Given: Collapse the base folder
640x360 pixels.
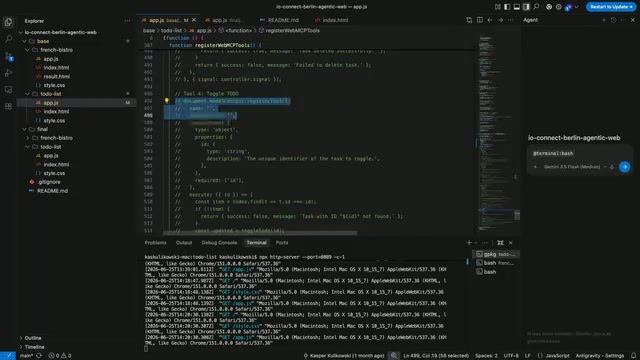Looking at the screenshot, I should tap(43, 41).
